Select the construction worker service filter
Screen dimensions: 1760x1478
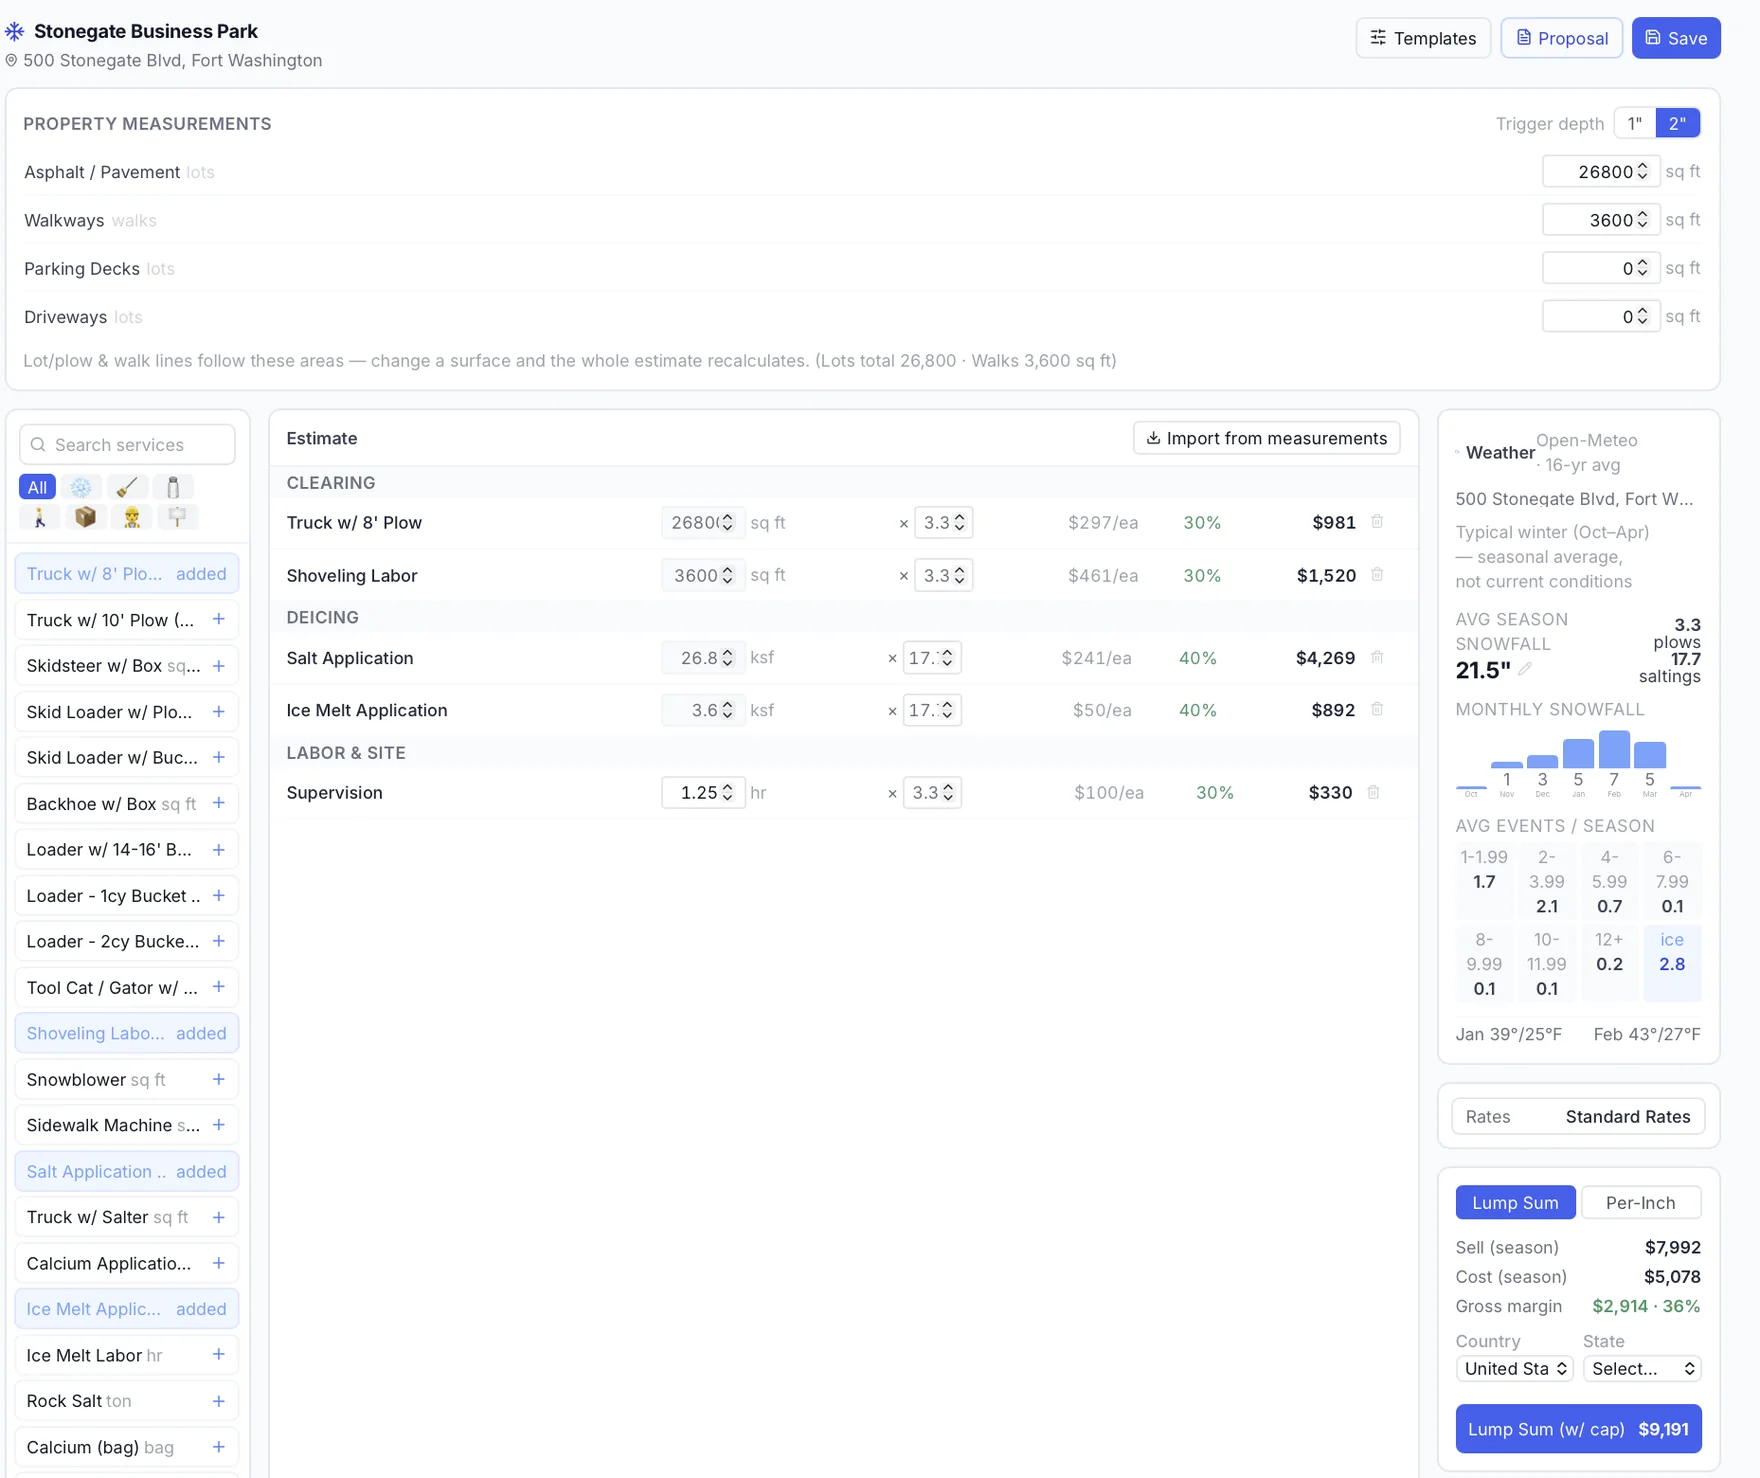coord(131,517)
